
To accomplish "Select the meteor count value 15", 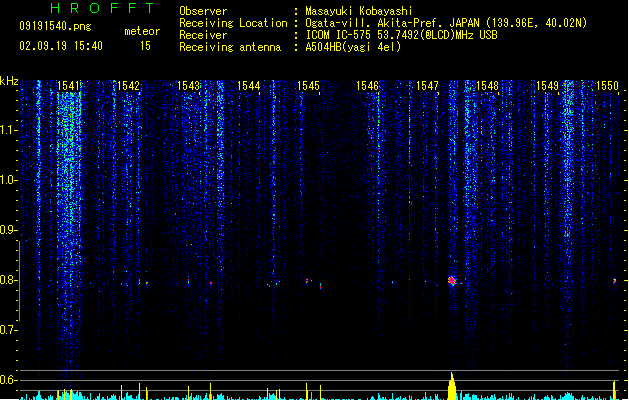I will [x=145, y=46].
